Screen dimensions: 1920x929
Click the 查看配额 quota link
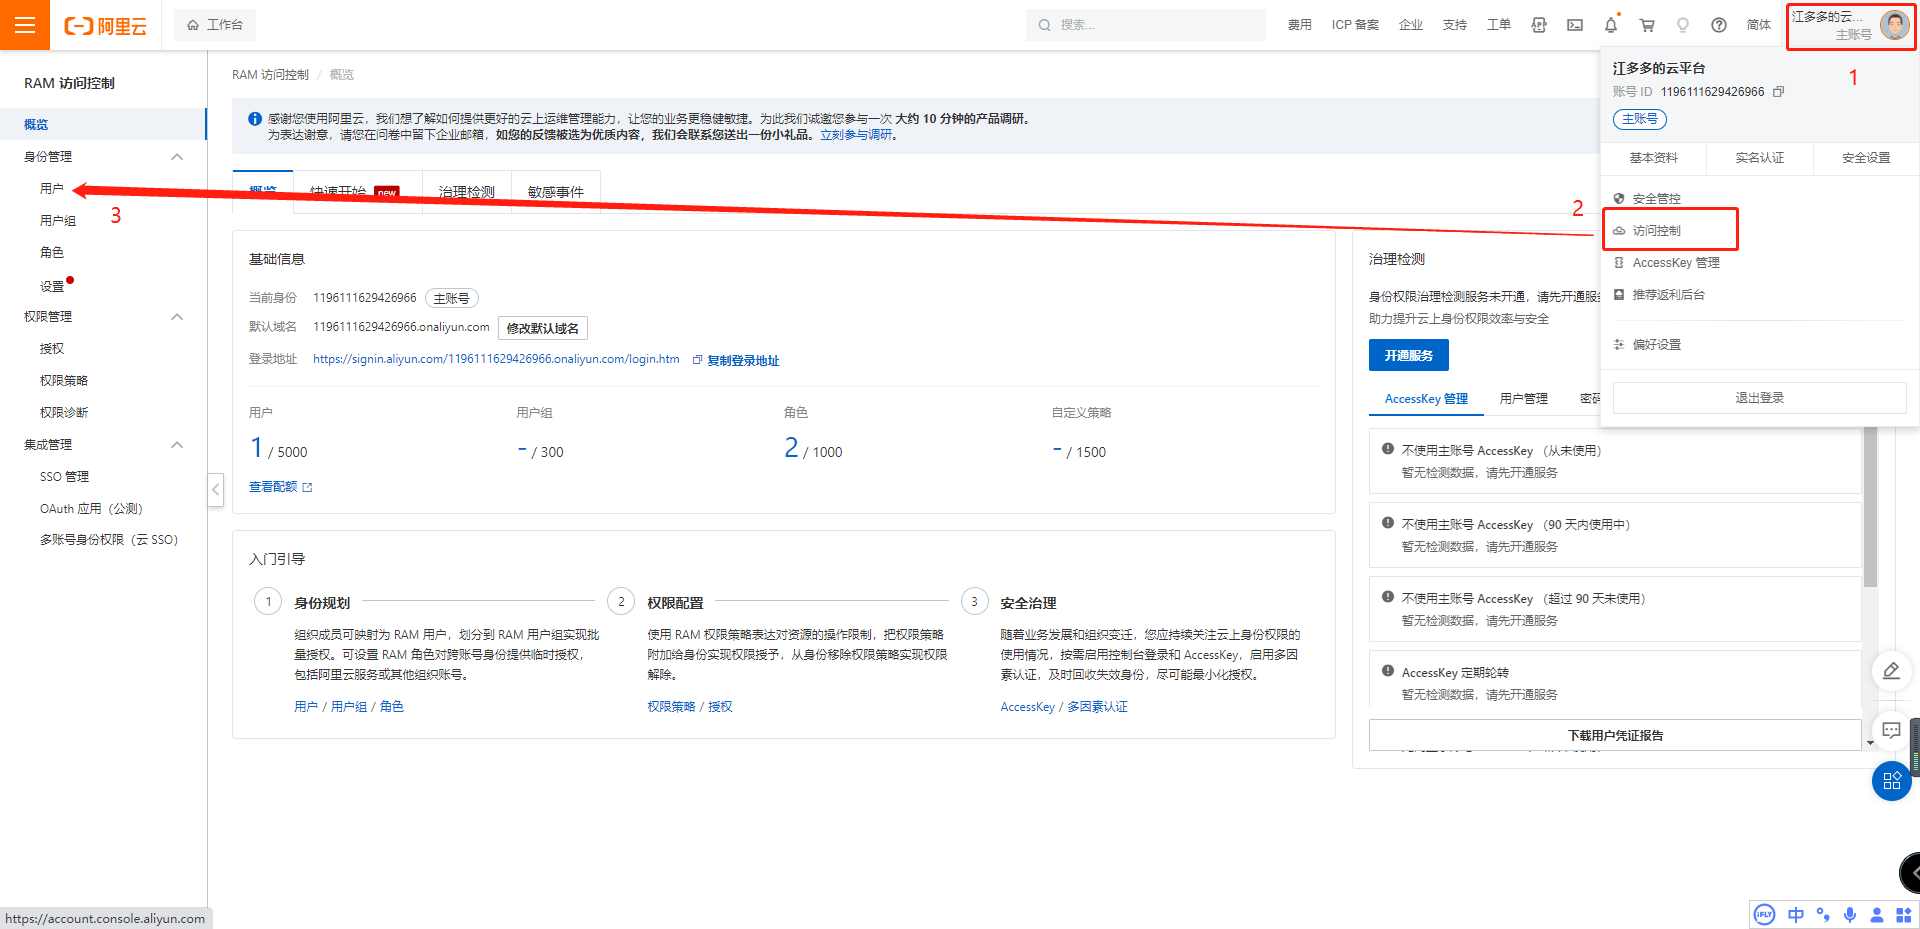[280, 487]
